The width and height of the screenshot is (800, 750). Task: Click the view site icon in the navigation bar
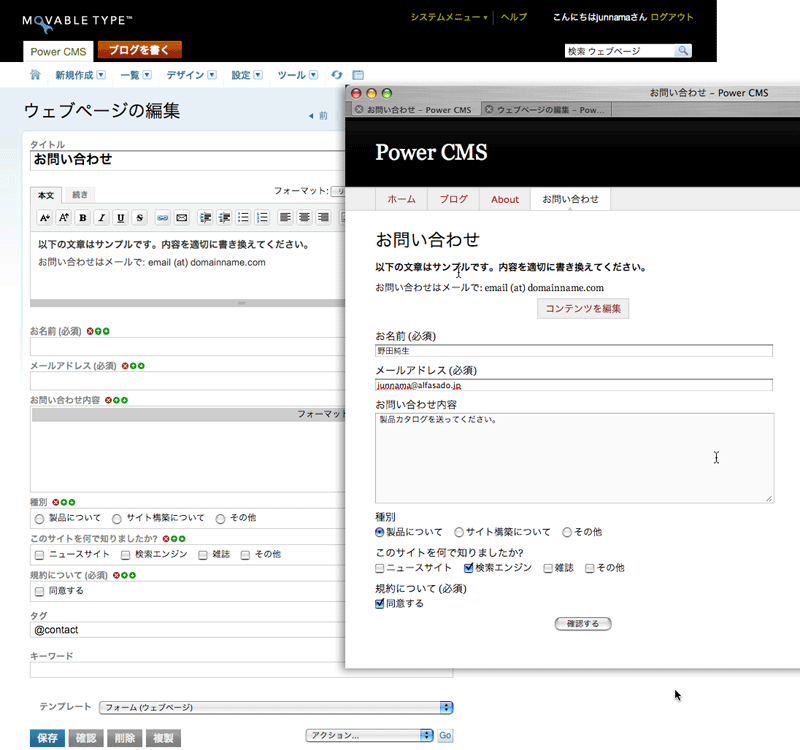(x=358, y=75)
